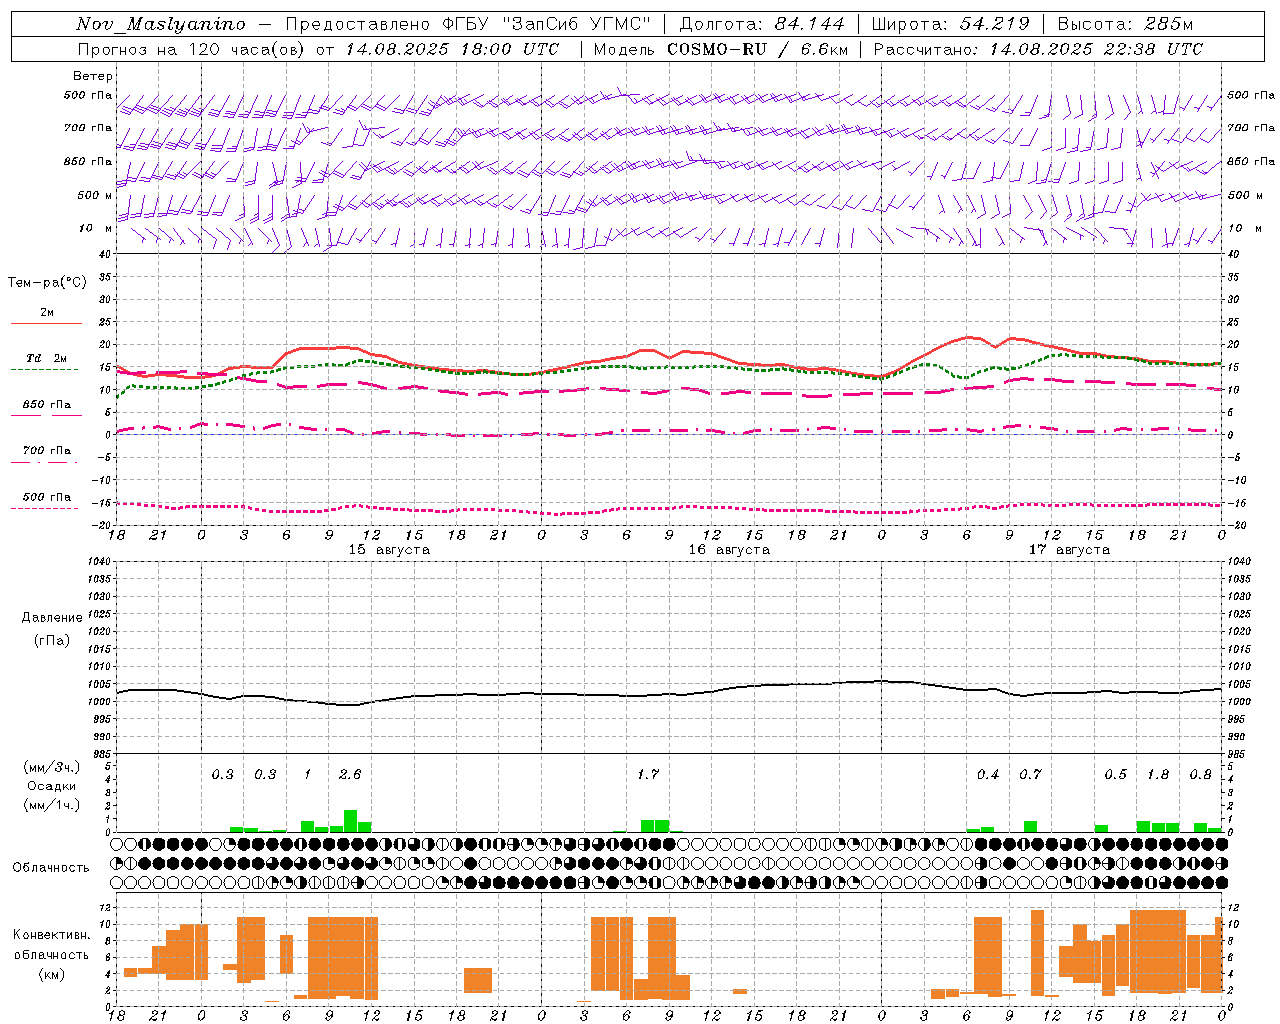Click the date label "17 августа"

point(1069,550)
